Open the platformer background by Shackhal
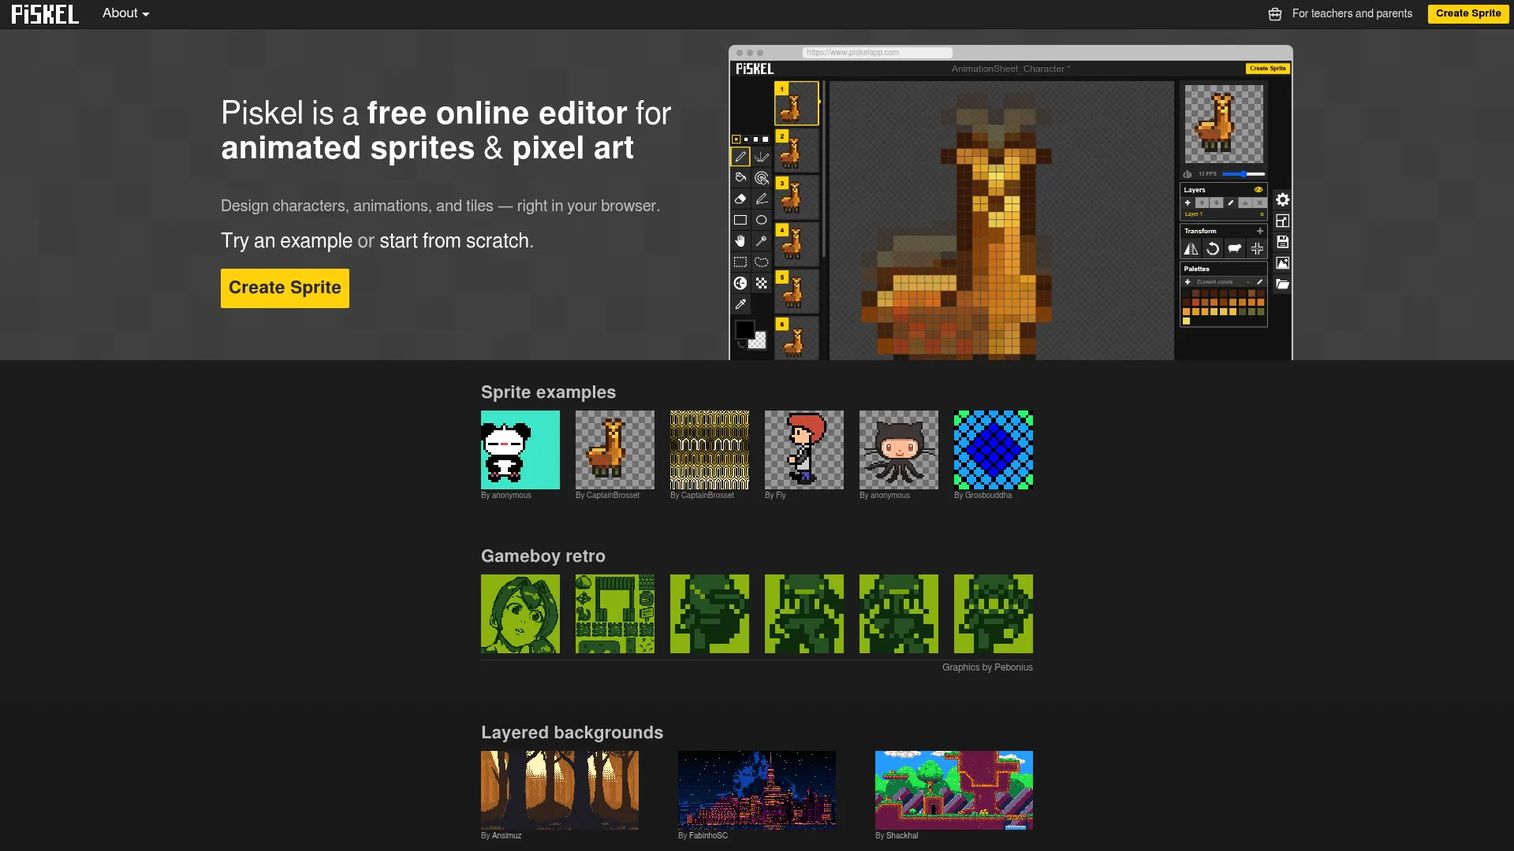1514x851 pixels. 954,790
